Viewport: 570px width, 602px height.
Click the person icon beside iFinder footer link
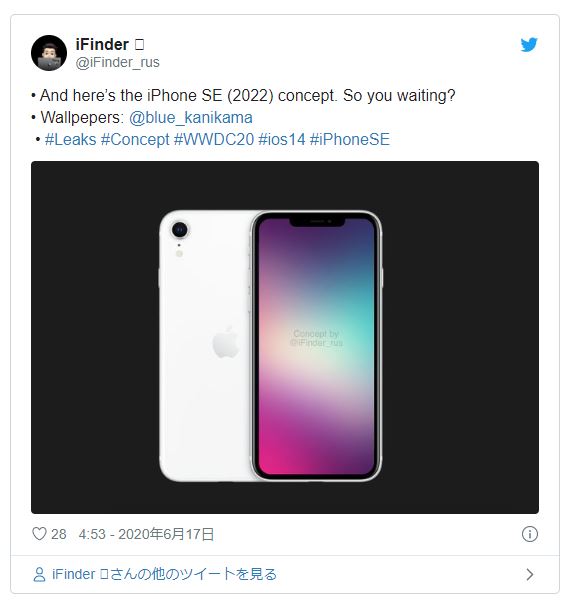pos(39,575)
